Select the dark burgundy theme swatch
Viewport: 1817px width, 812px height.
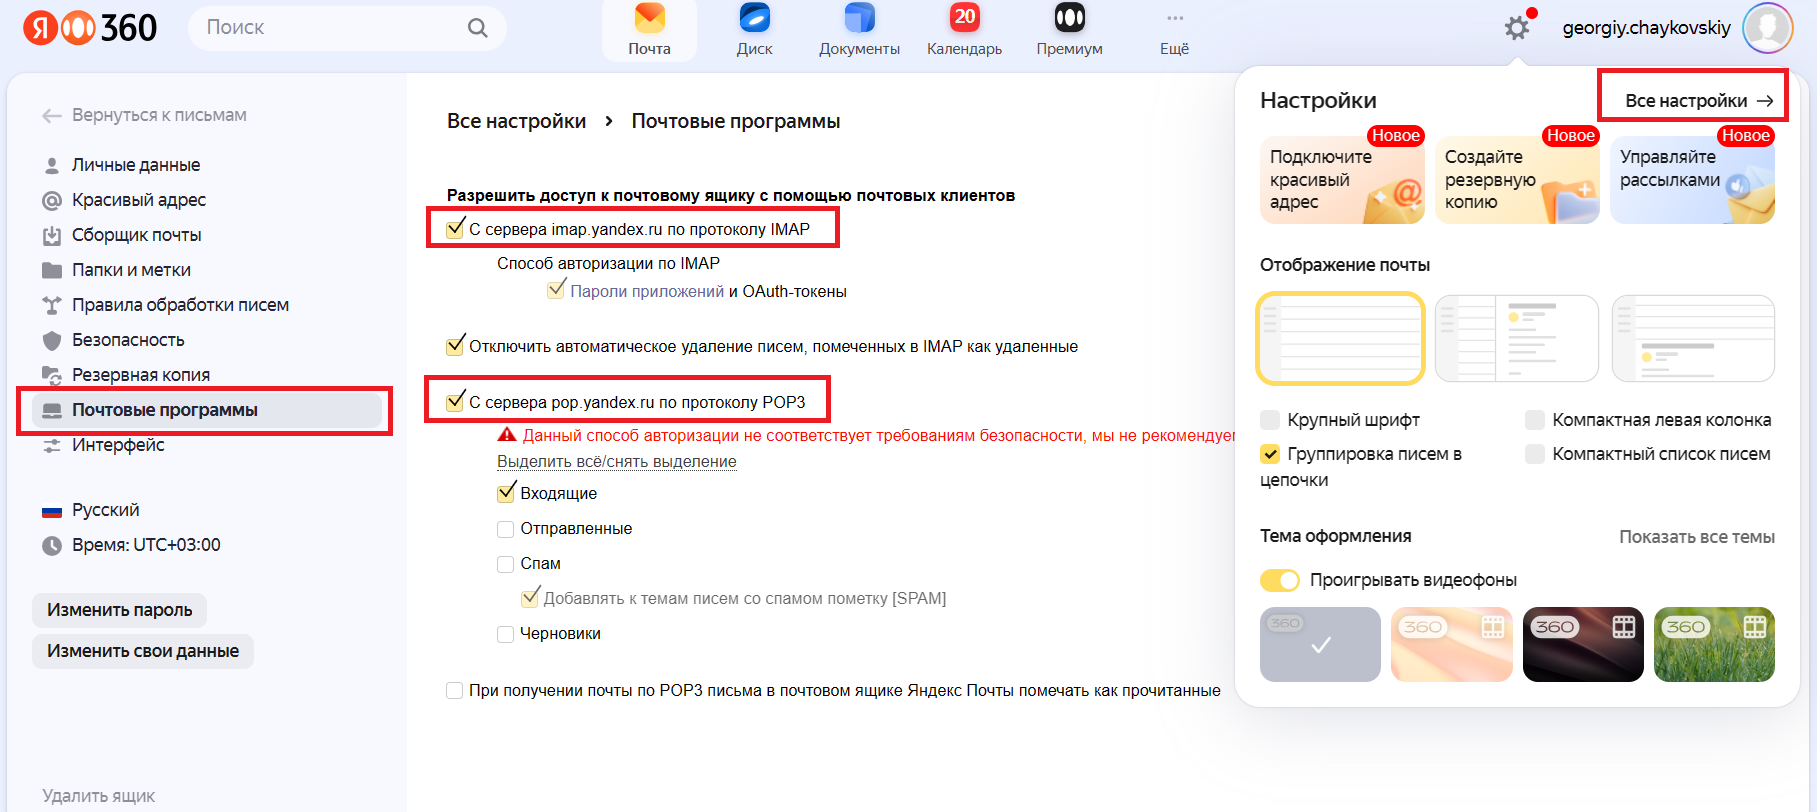coord(1583,645)
